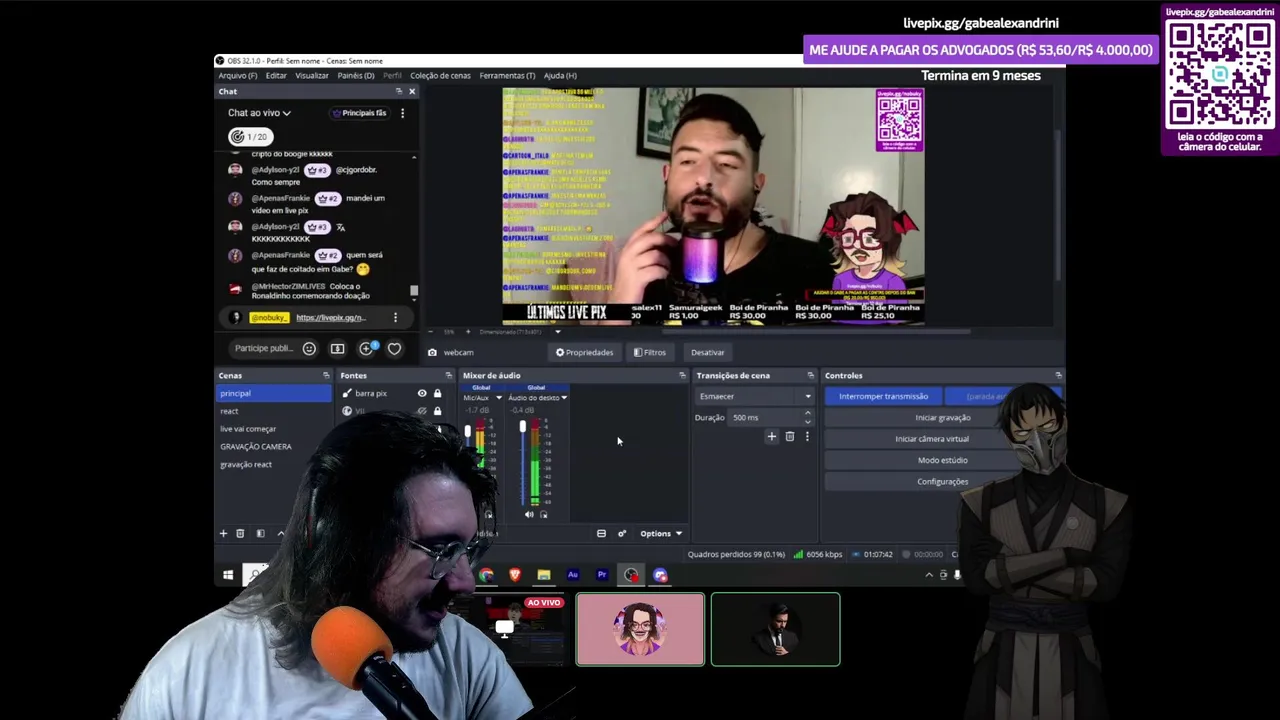The width and height of the screenshot is (1280, 720).
Task: Open Adobe Audition from taskbar
Action: coord(573,575)
